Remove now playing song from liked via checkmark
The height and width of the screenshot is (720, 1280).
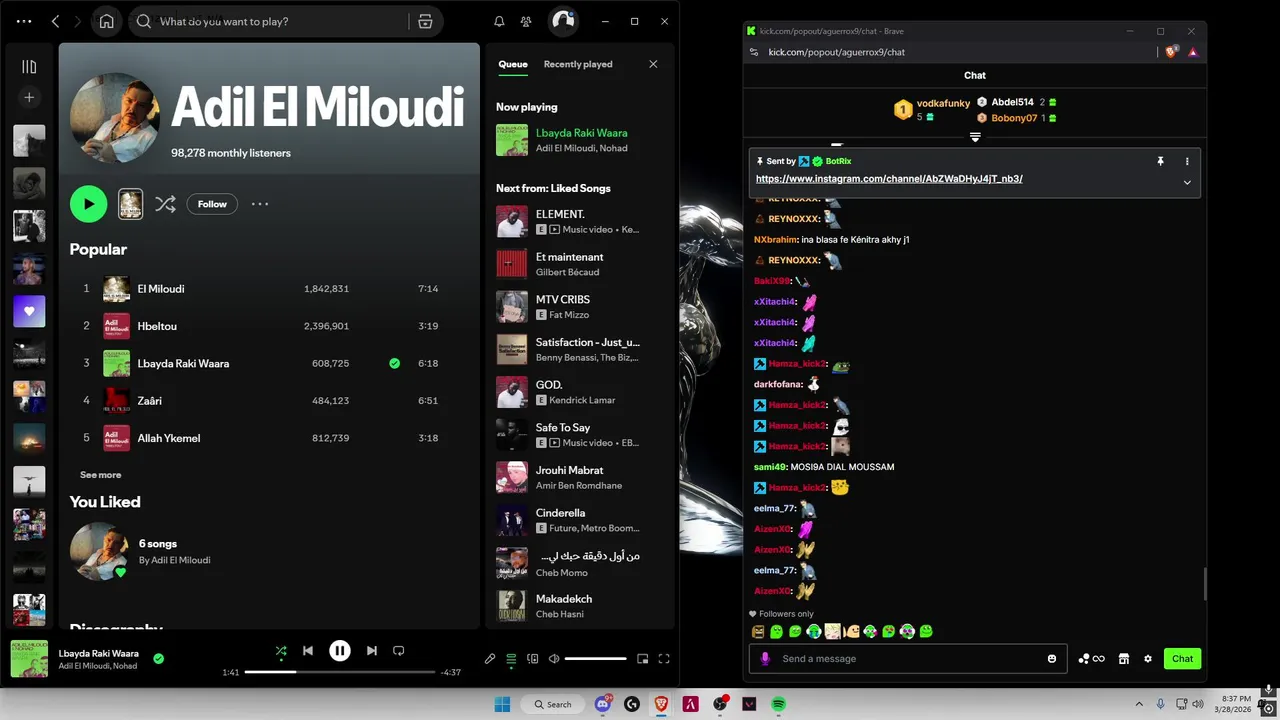tap(158, 659)
